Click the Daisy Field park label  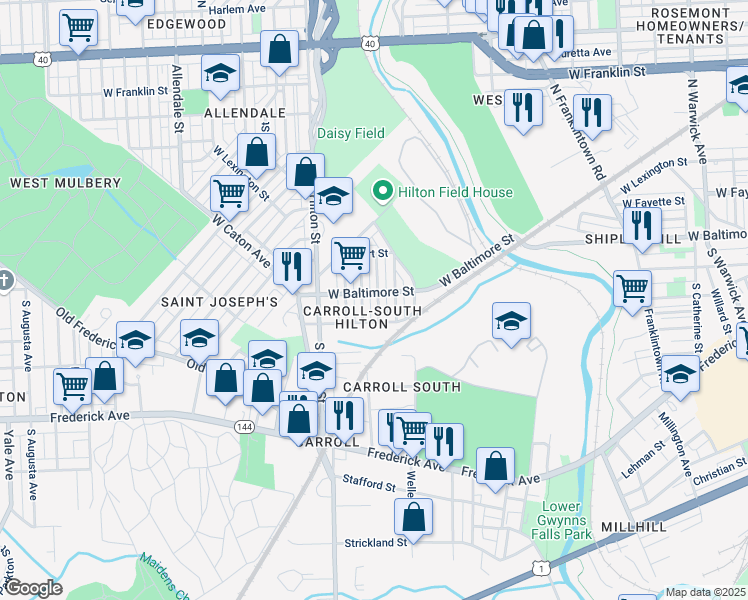tap(351, 133)
